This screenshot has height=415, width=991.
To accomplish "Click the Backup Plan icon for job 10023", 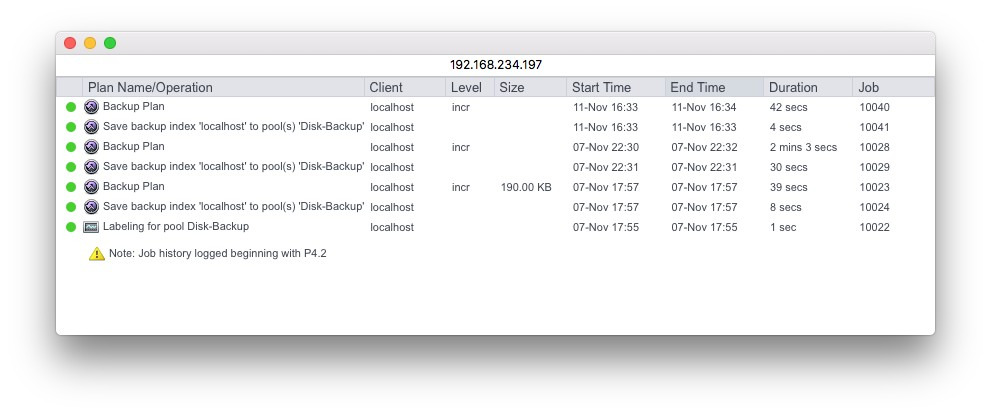I will [91, 187].
